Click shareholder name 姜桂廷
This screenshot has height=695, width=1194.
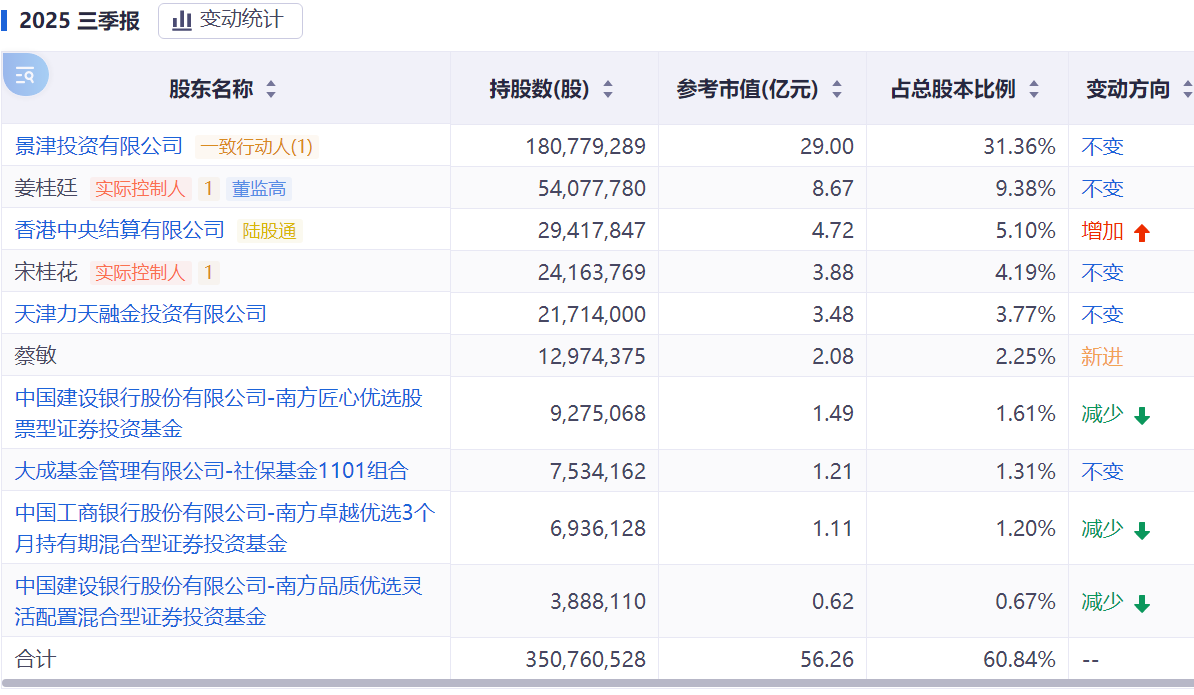pos(46,187)
